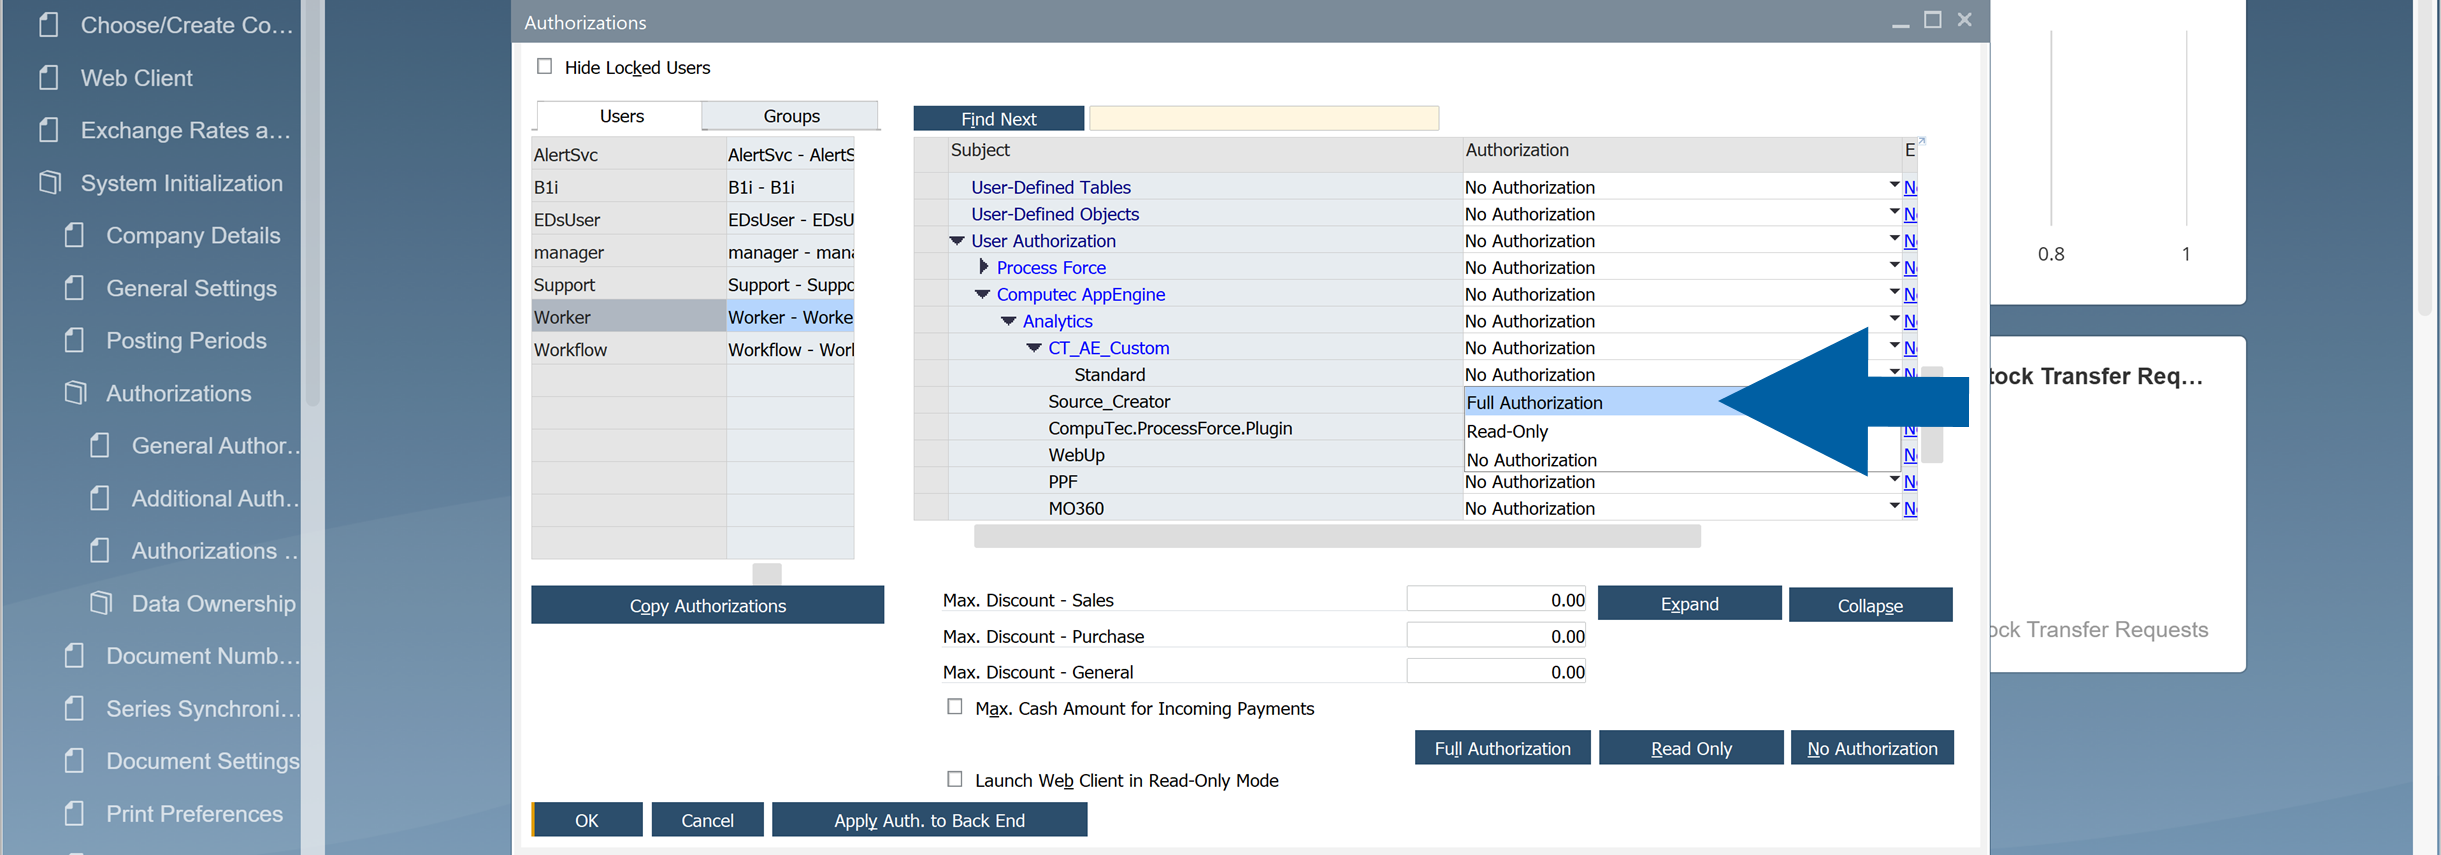The width and height of the screenshot is (2441, 855).
Task: Open Authorizations in the sidebar menu
Action: tap(179, 393)
